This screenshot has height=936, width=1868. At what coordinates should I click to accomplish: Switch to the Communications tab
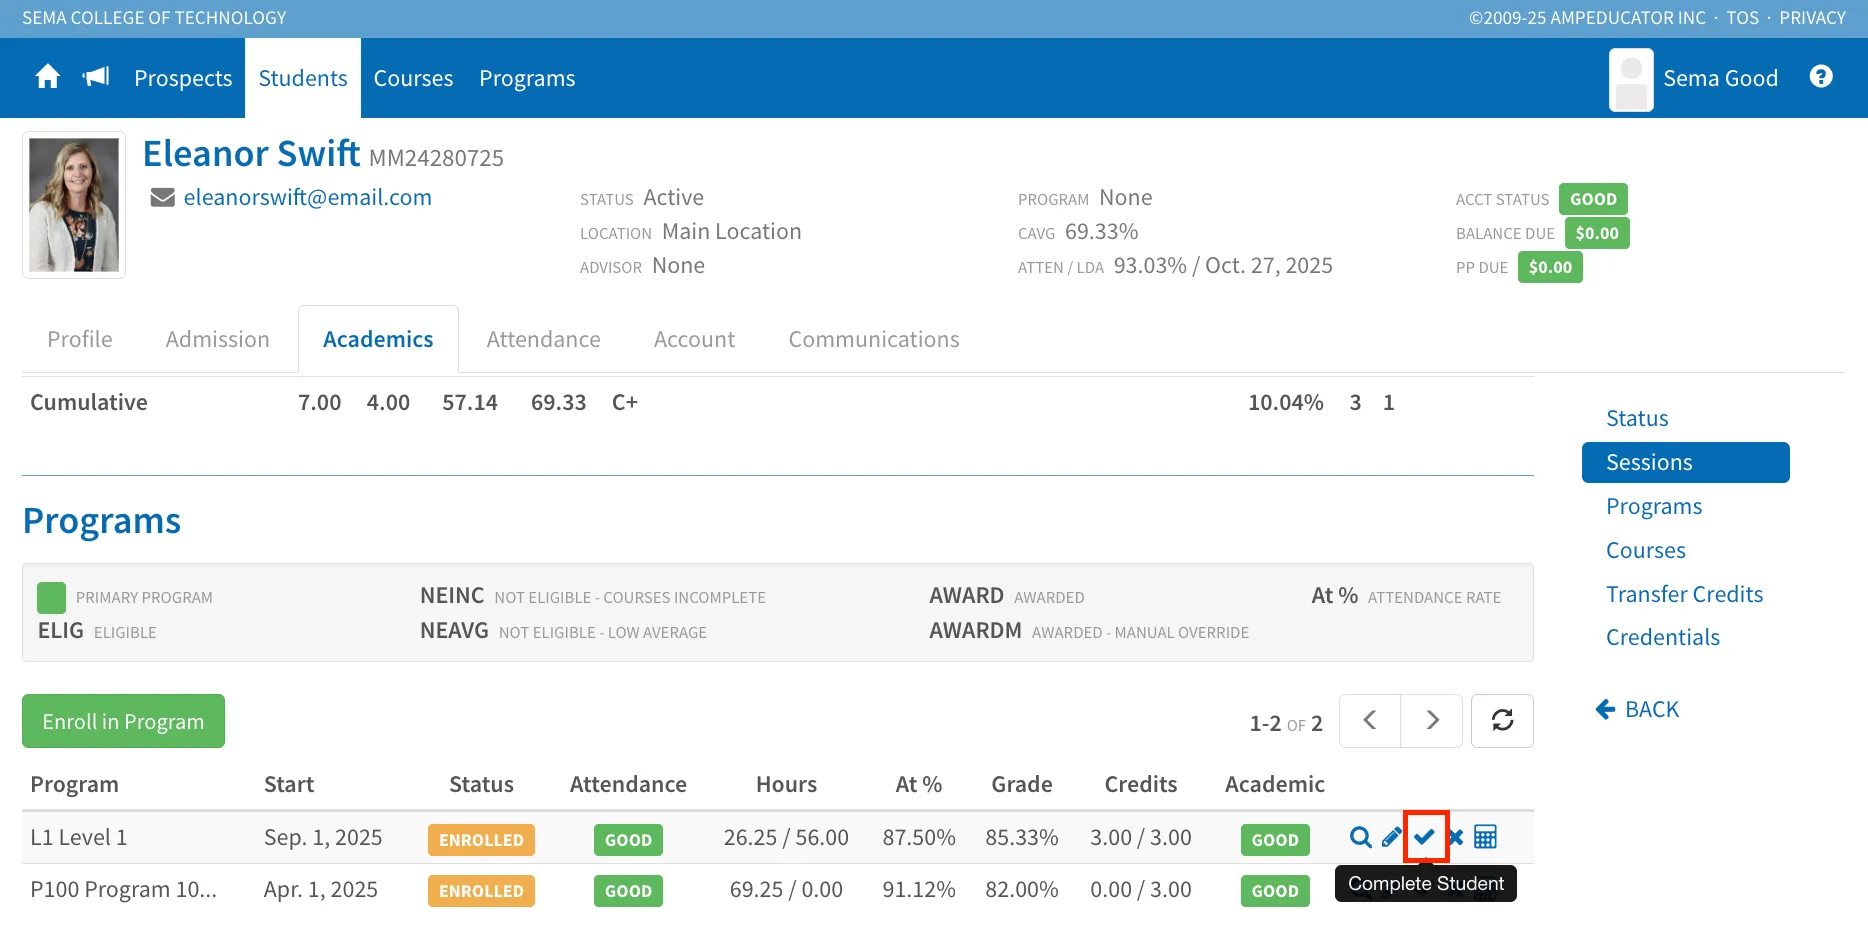(x=874, y=339)
